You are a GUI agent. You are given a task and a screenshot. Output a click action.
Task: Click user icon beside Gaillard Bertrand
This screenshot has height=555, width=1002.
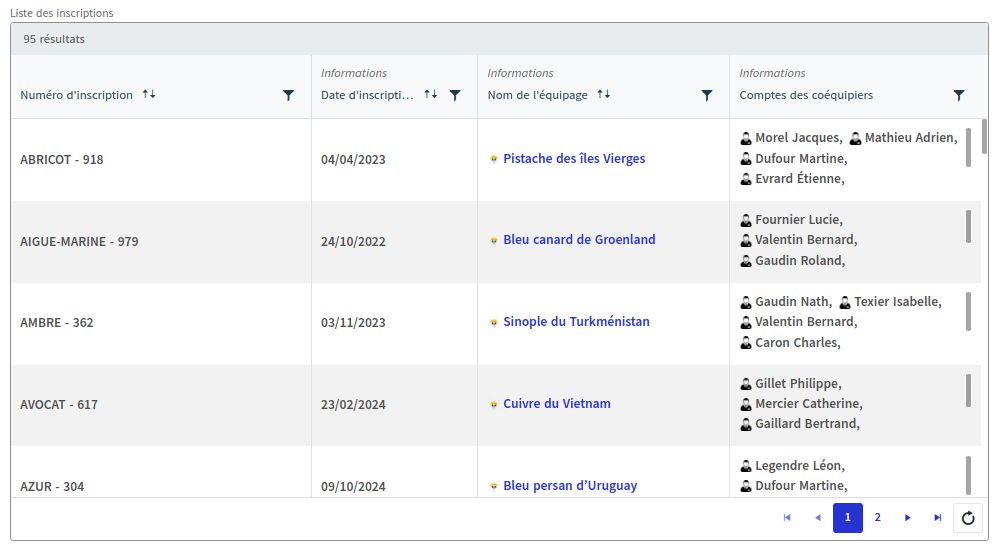click(746, 424)
